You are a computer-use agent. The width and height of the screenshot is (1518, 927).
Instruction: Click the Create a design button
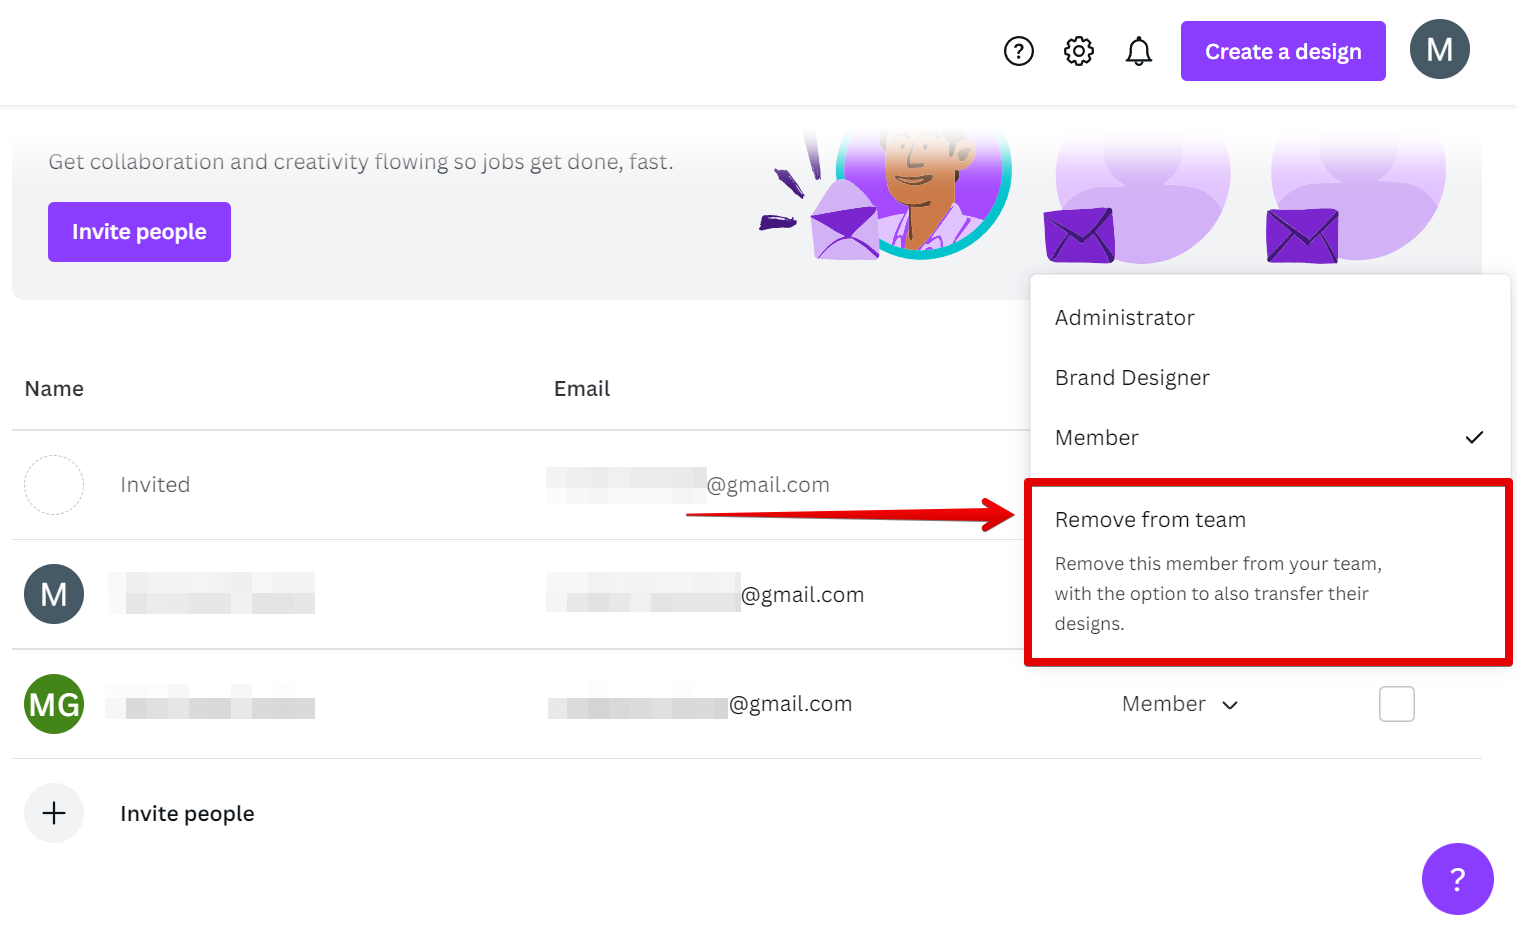[x=1282, y=51]
